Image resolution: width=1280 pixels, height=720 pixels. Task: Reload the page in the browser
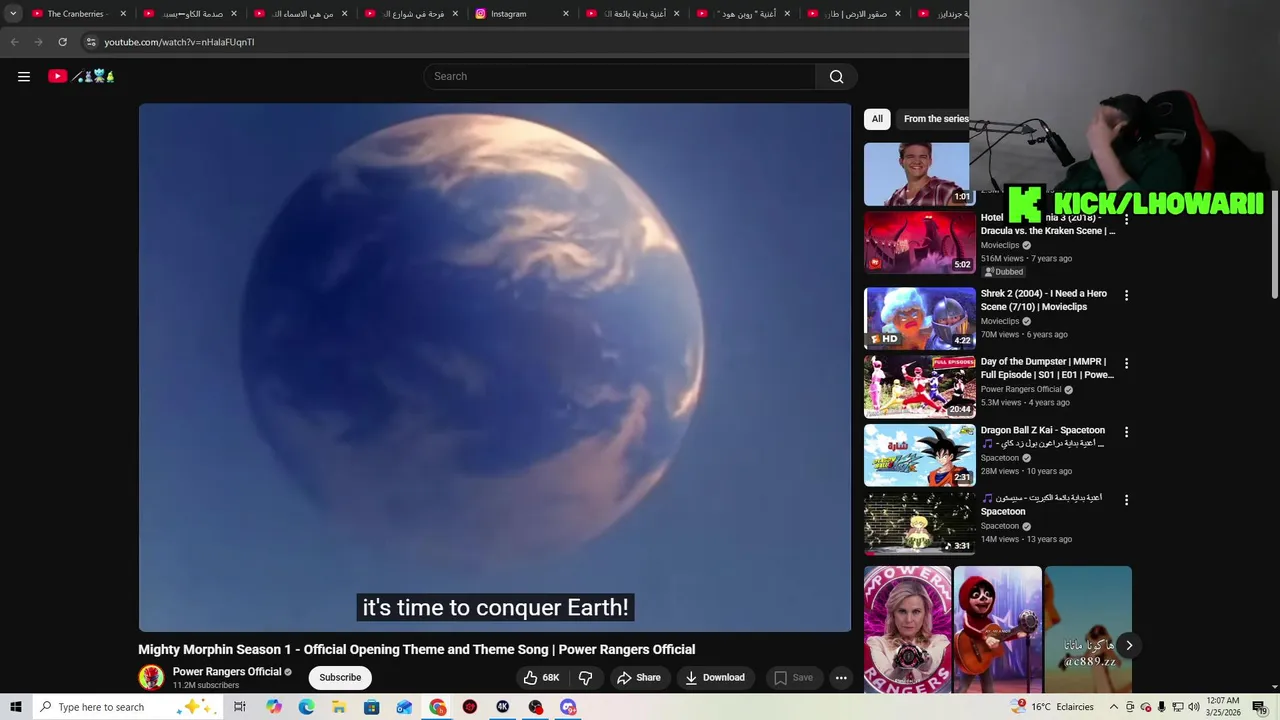[x=62, y=42]
